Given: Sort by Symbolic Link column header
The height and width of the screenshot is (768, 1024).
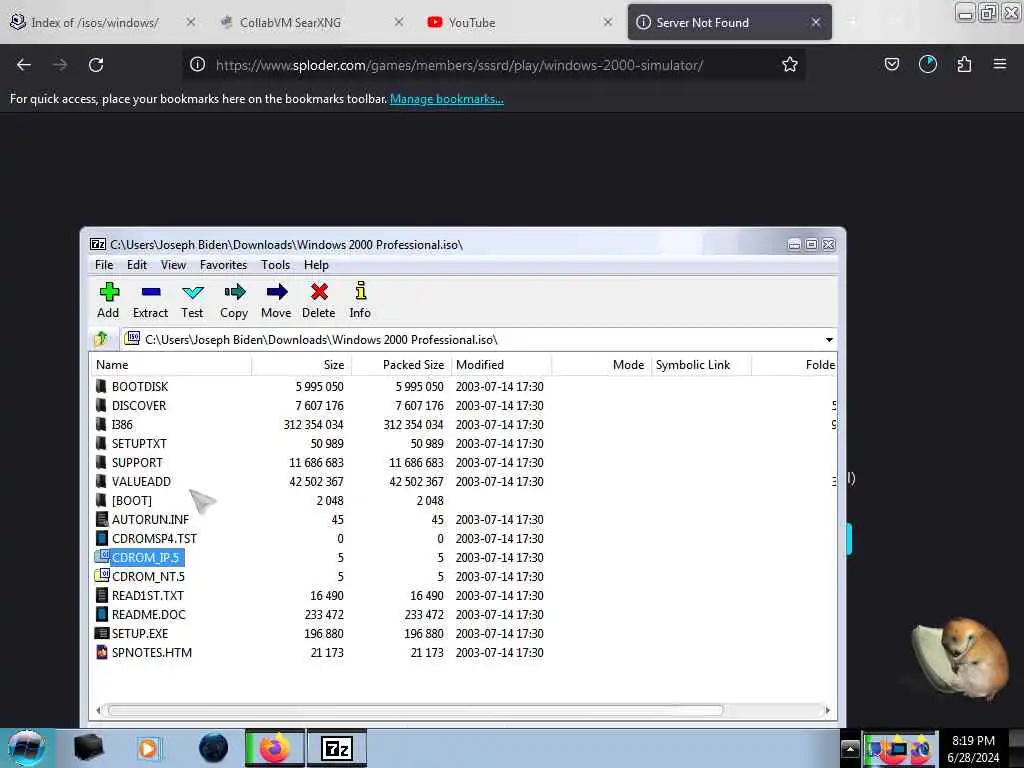Looking at the screenshot, I should pos(701,364).
